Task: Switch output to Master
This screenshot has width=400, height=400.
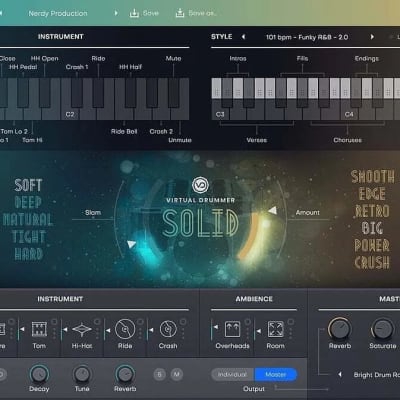Action: [276, 375]
